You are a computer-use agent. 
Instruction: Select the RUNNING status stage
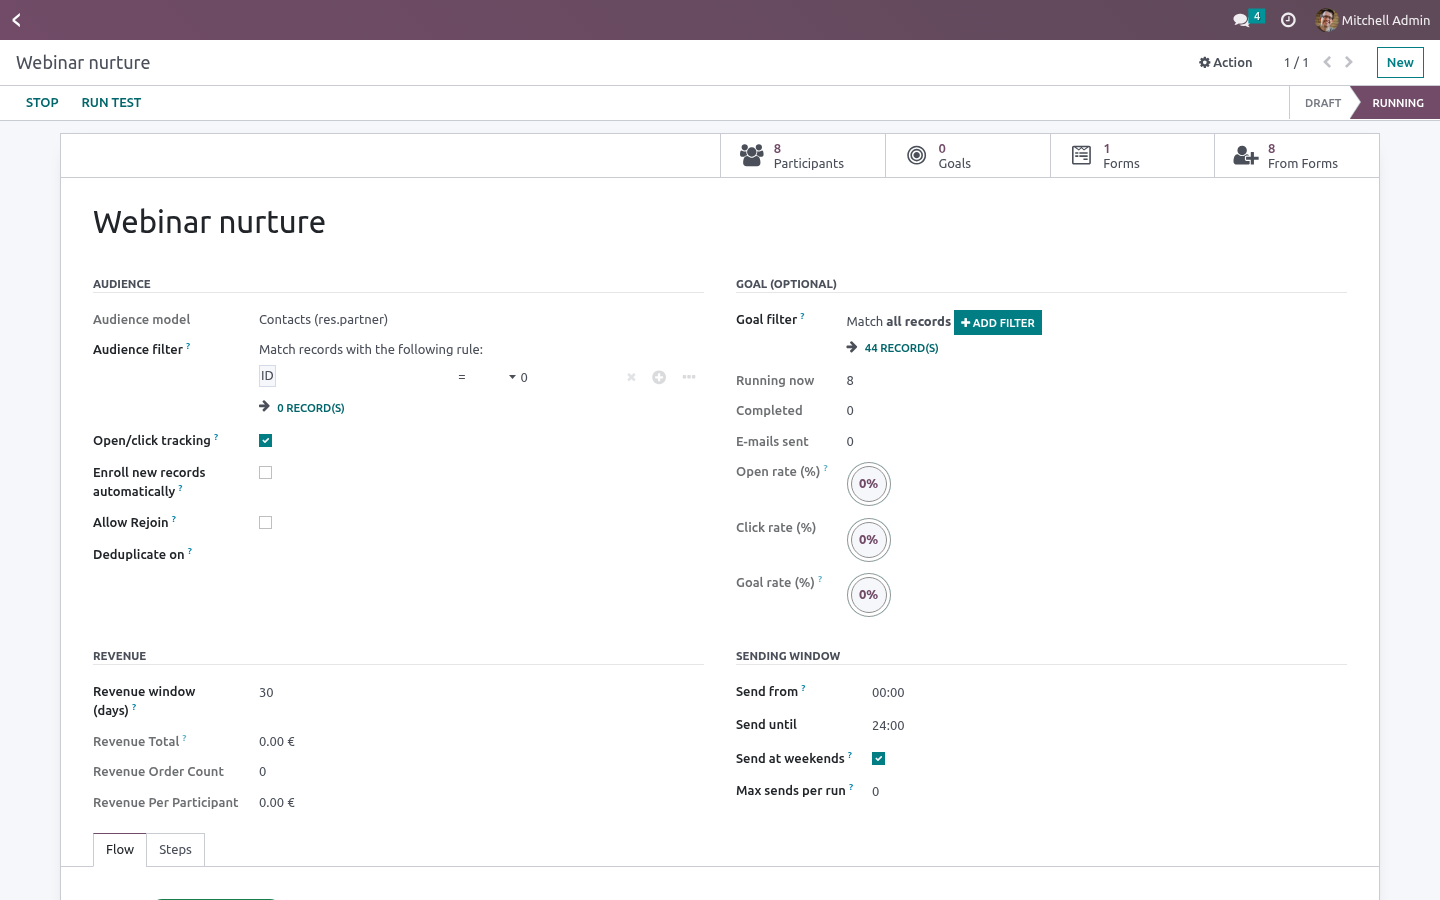click(x=1397, y=103)
